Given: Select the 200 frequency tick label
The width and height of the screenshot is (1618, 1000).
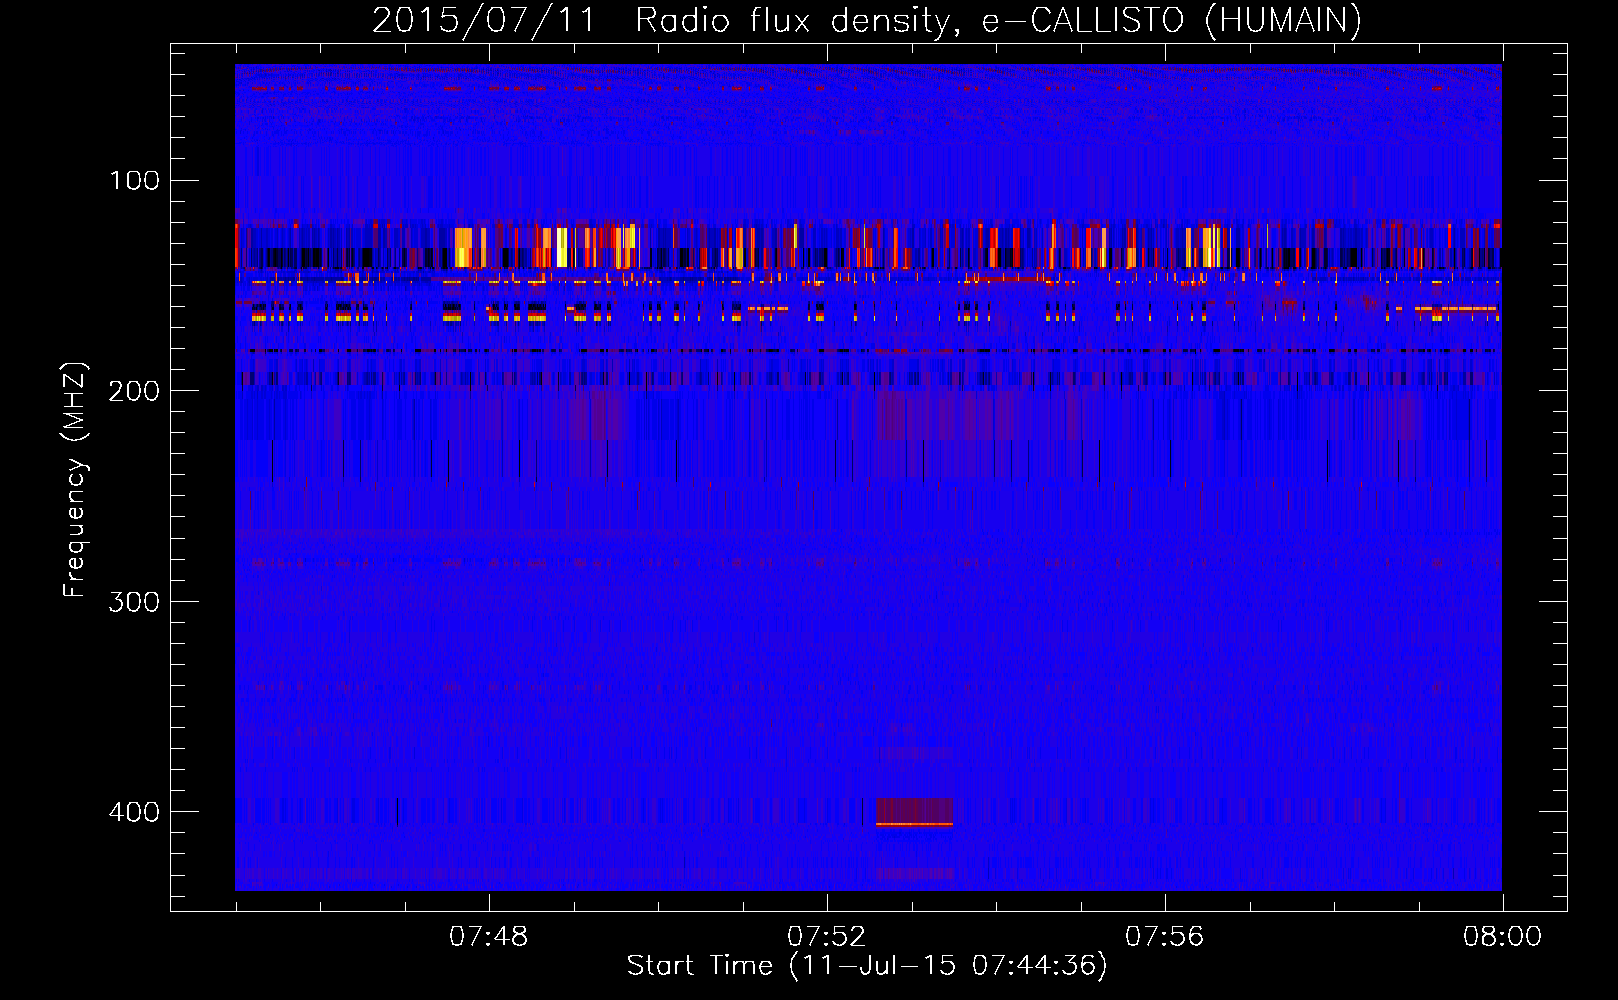Looking at the screenshot, I should click(x=135, y=390).
